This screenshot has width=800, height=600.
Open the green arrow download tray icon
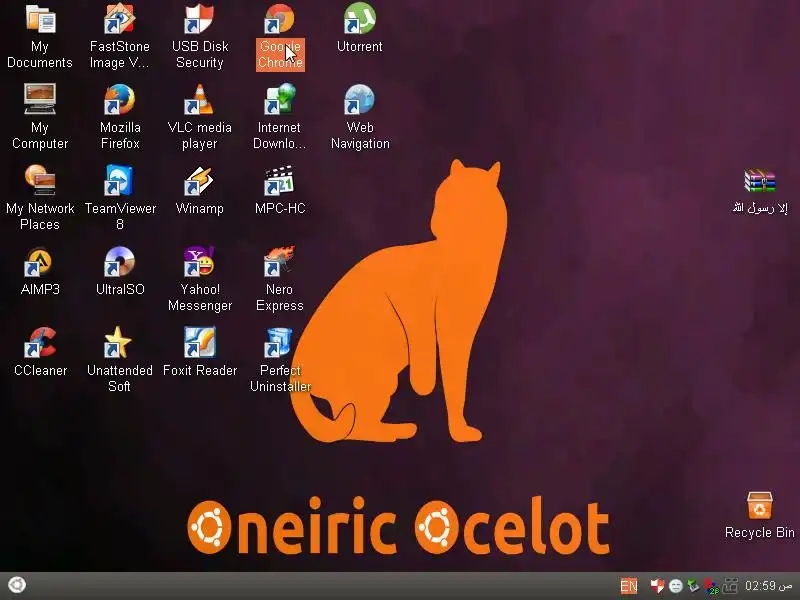click(693, 586)
